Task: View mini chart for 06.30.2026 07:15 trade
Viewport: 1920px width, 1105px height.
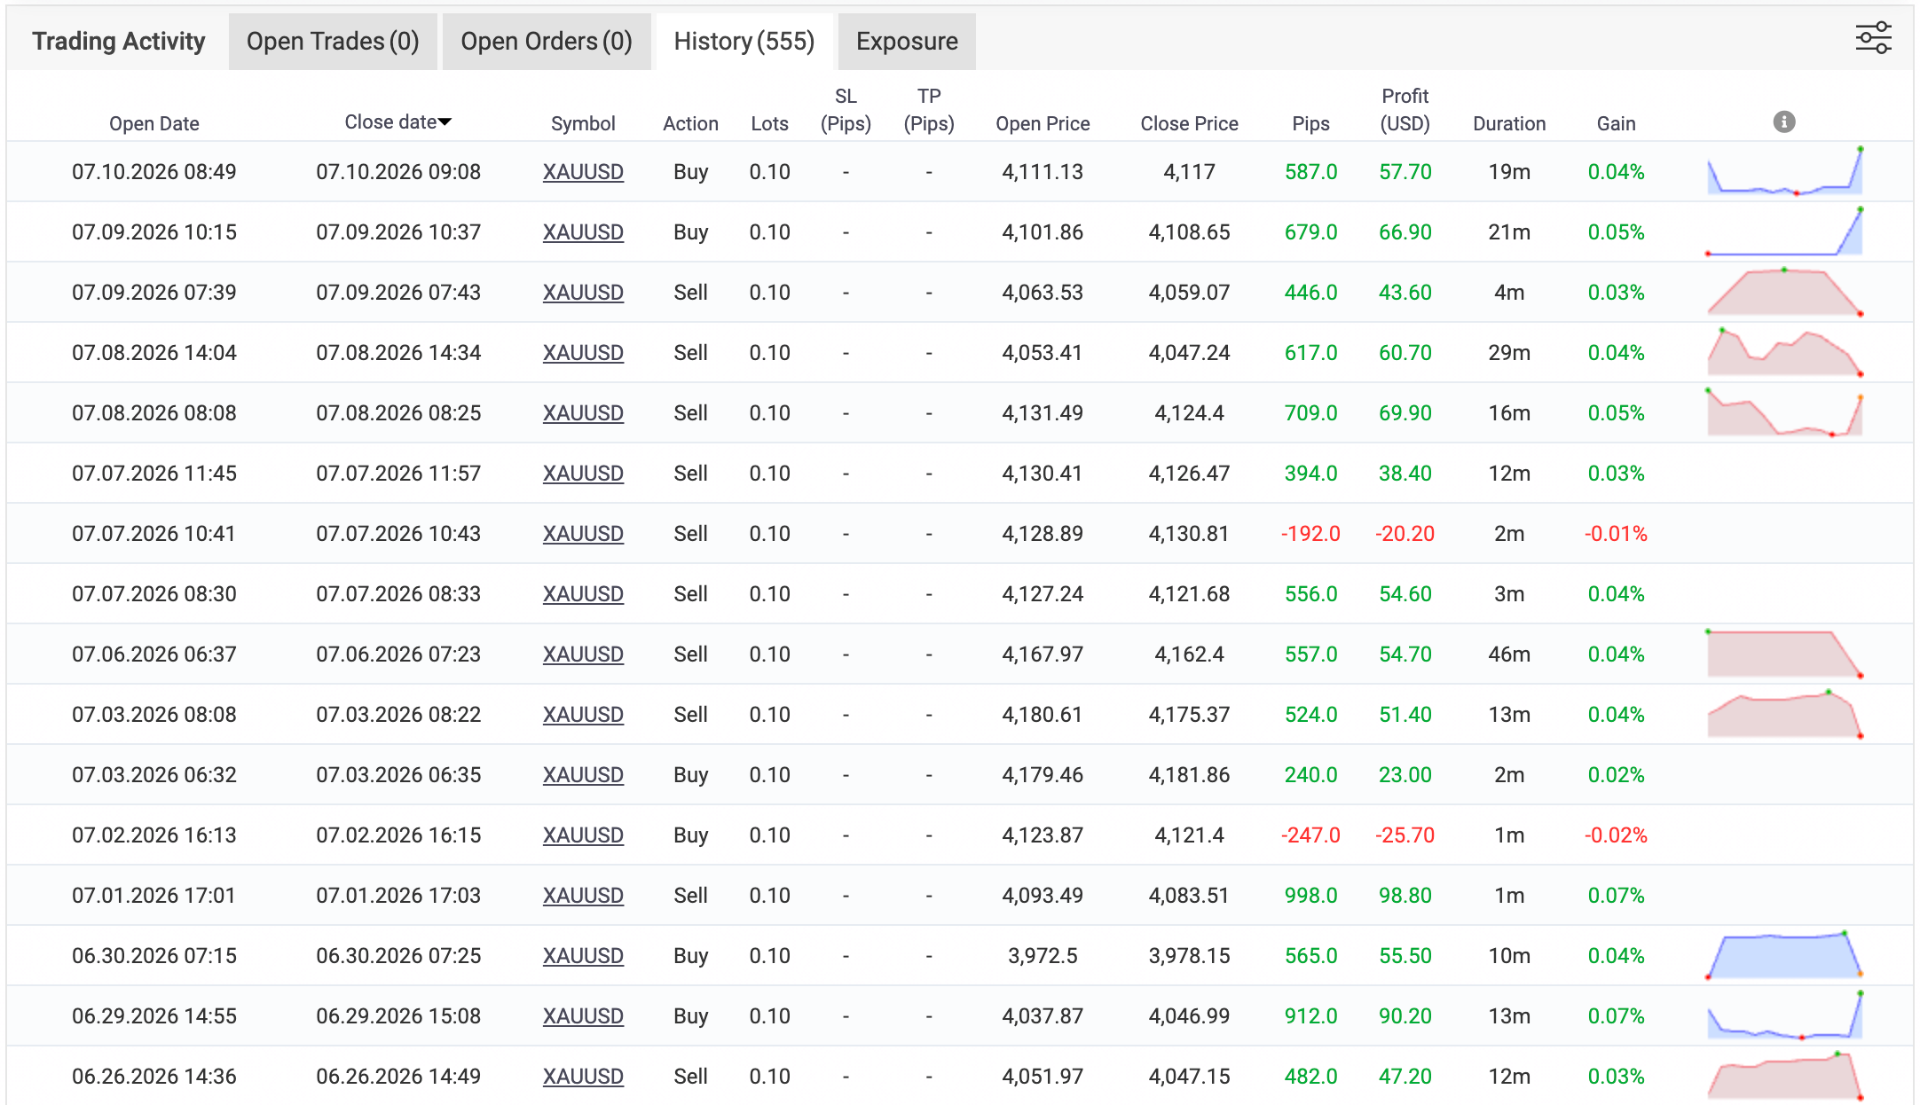Action: [1784, 955]
